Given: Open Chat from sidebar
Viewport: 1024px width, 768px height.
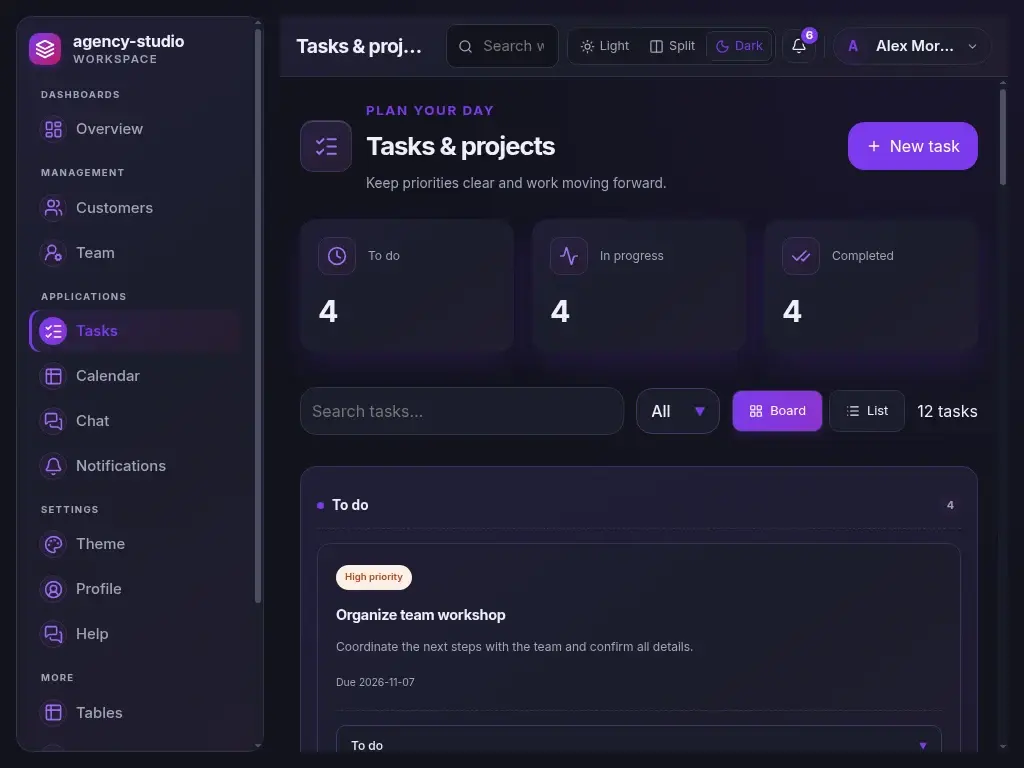Looking at the screenshot, I should point(136,421).
